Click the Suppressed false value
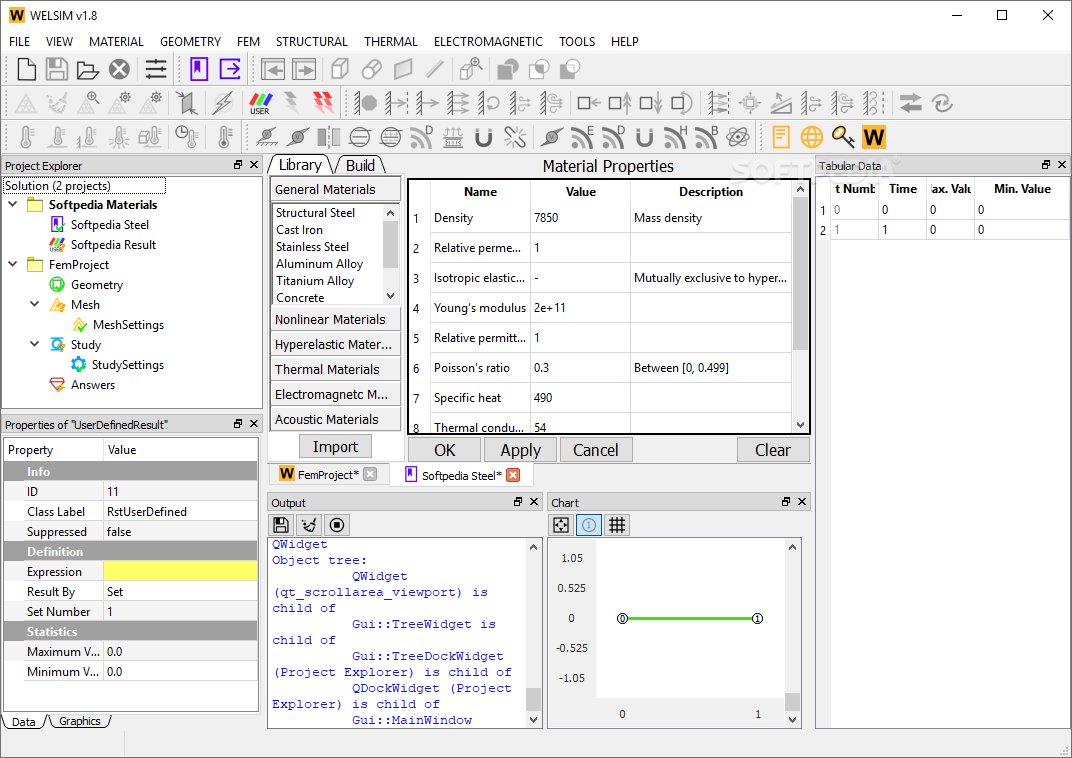Screen dimensions: 1072x758 (180, 532)
